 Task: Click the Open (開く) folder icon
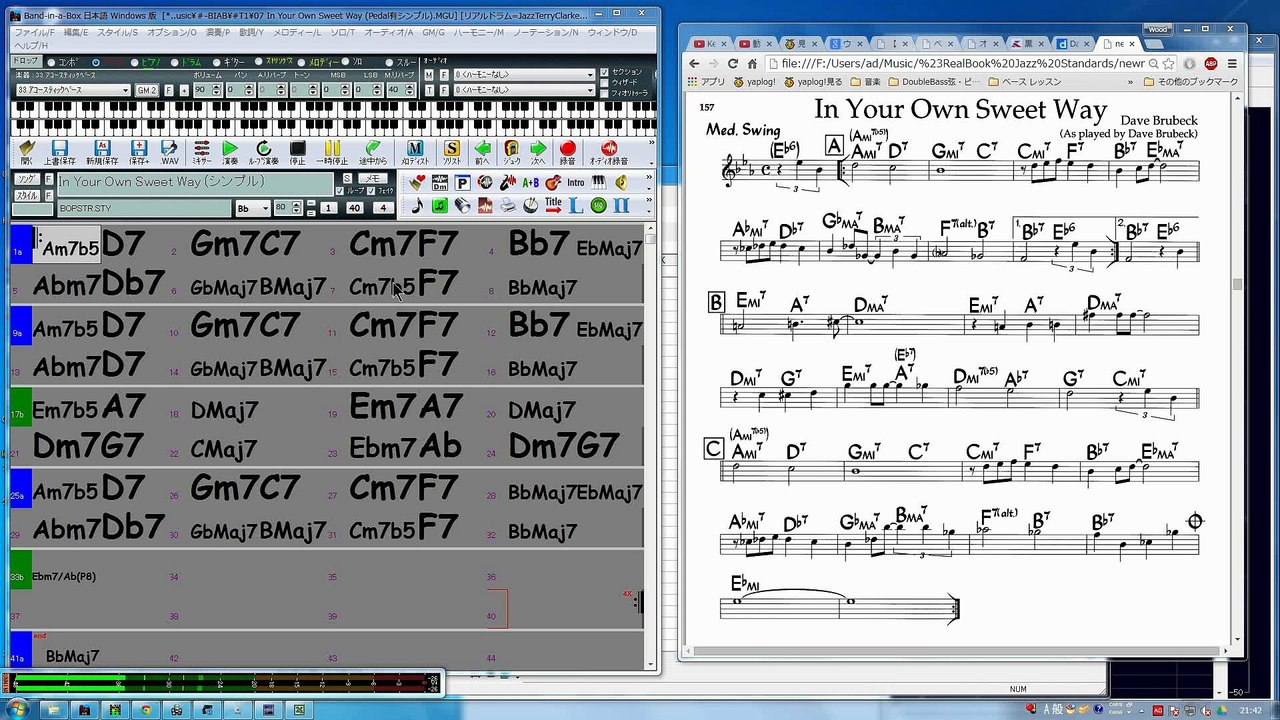point(27,152)
